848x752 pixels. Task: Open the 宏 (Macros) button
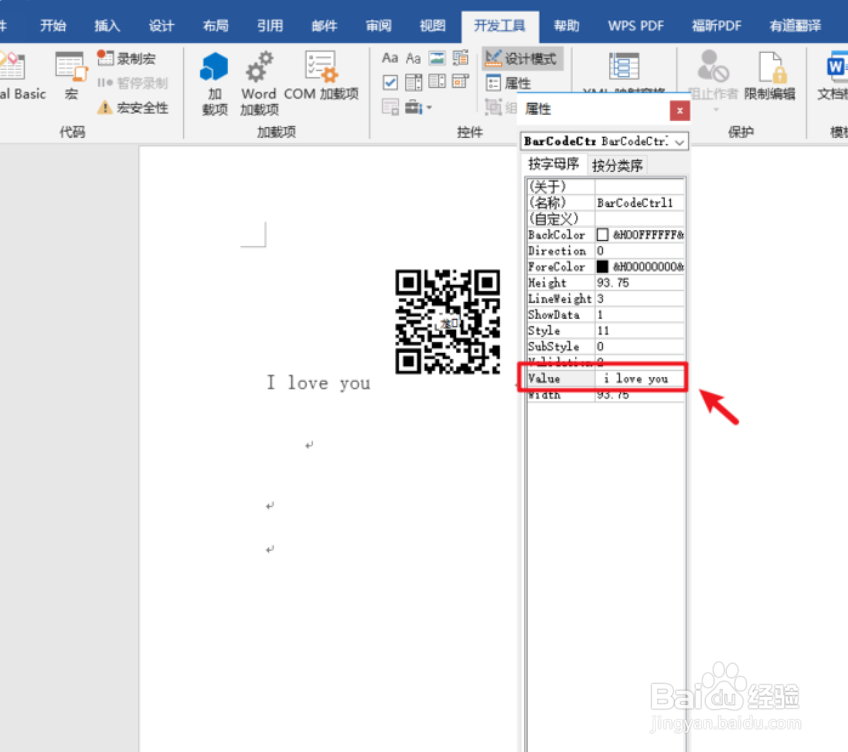pos(70,76)
